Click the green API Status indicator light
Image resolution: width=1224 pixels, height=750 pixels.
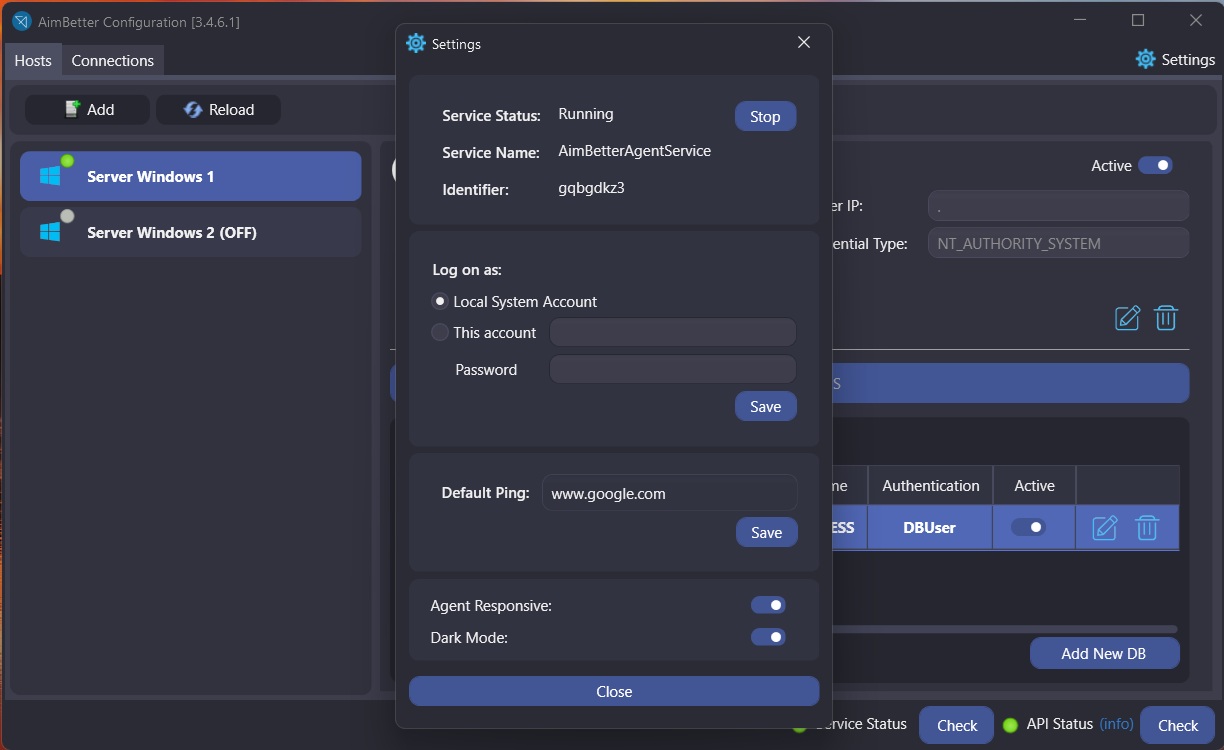pyautogui.click(x=1010, y=725)
